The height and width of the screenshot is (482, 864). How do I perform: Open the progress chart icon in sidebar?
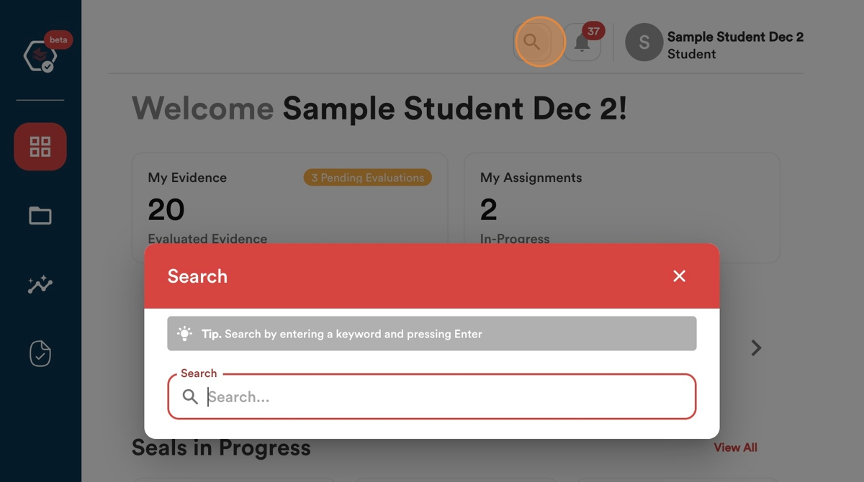[40, 284]
